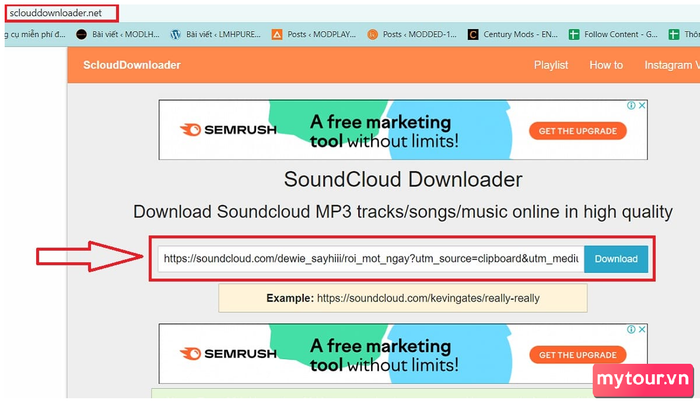The height and width of the screenshot is (405, 700).
Task: Open the 'Posts ‹ MODDED-1...' bookmark
Action: 412,34
